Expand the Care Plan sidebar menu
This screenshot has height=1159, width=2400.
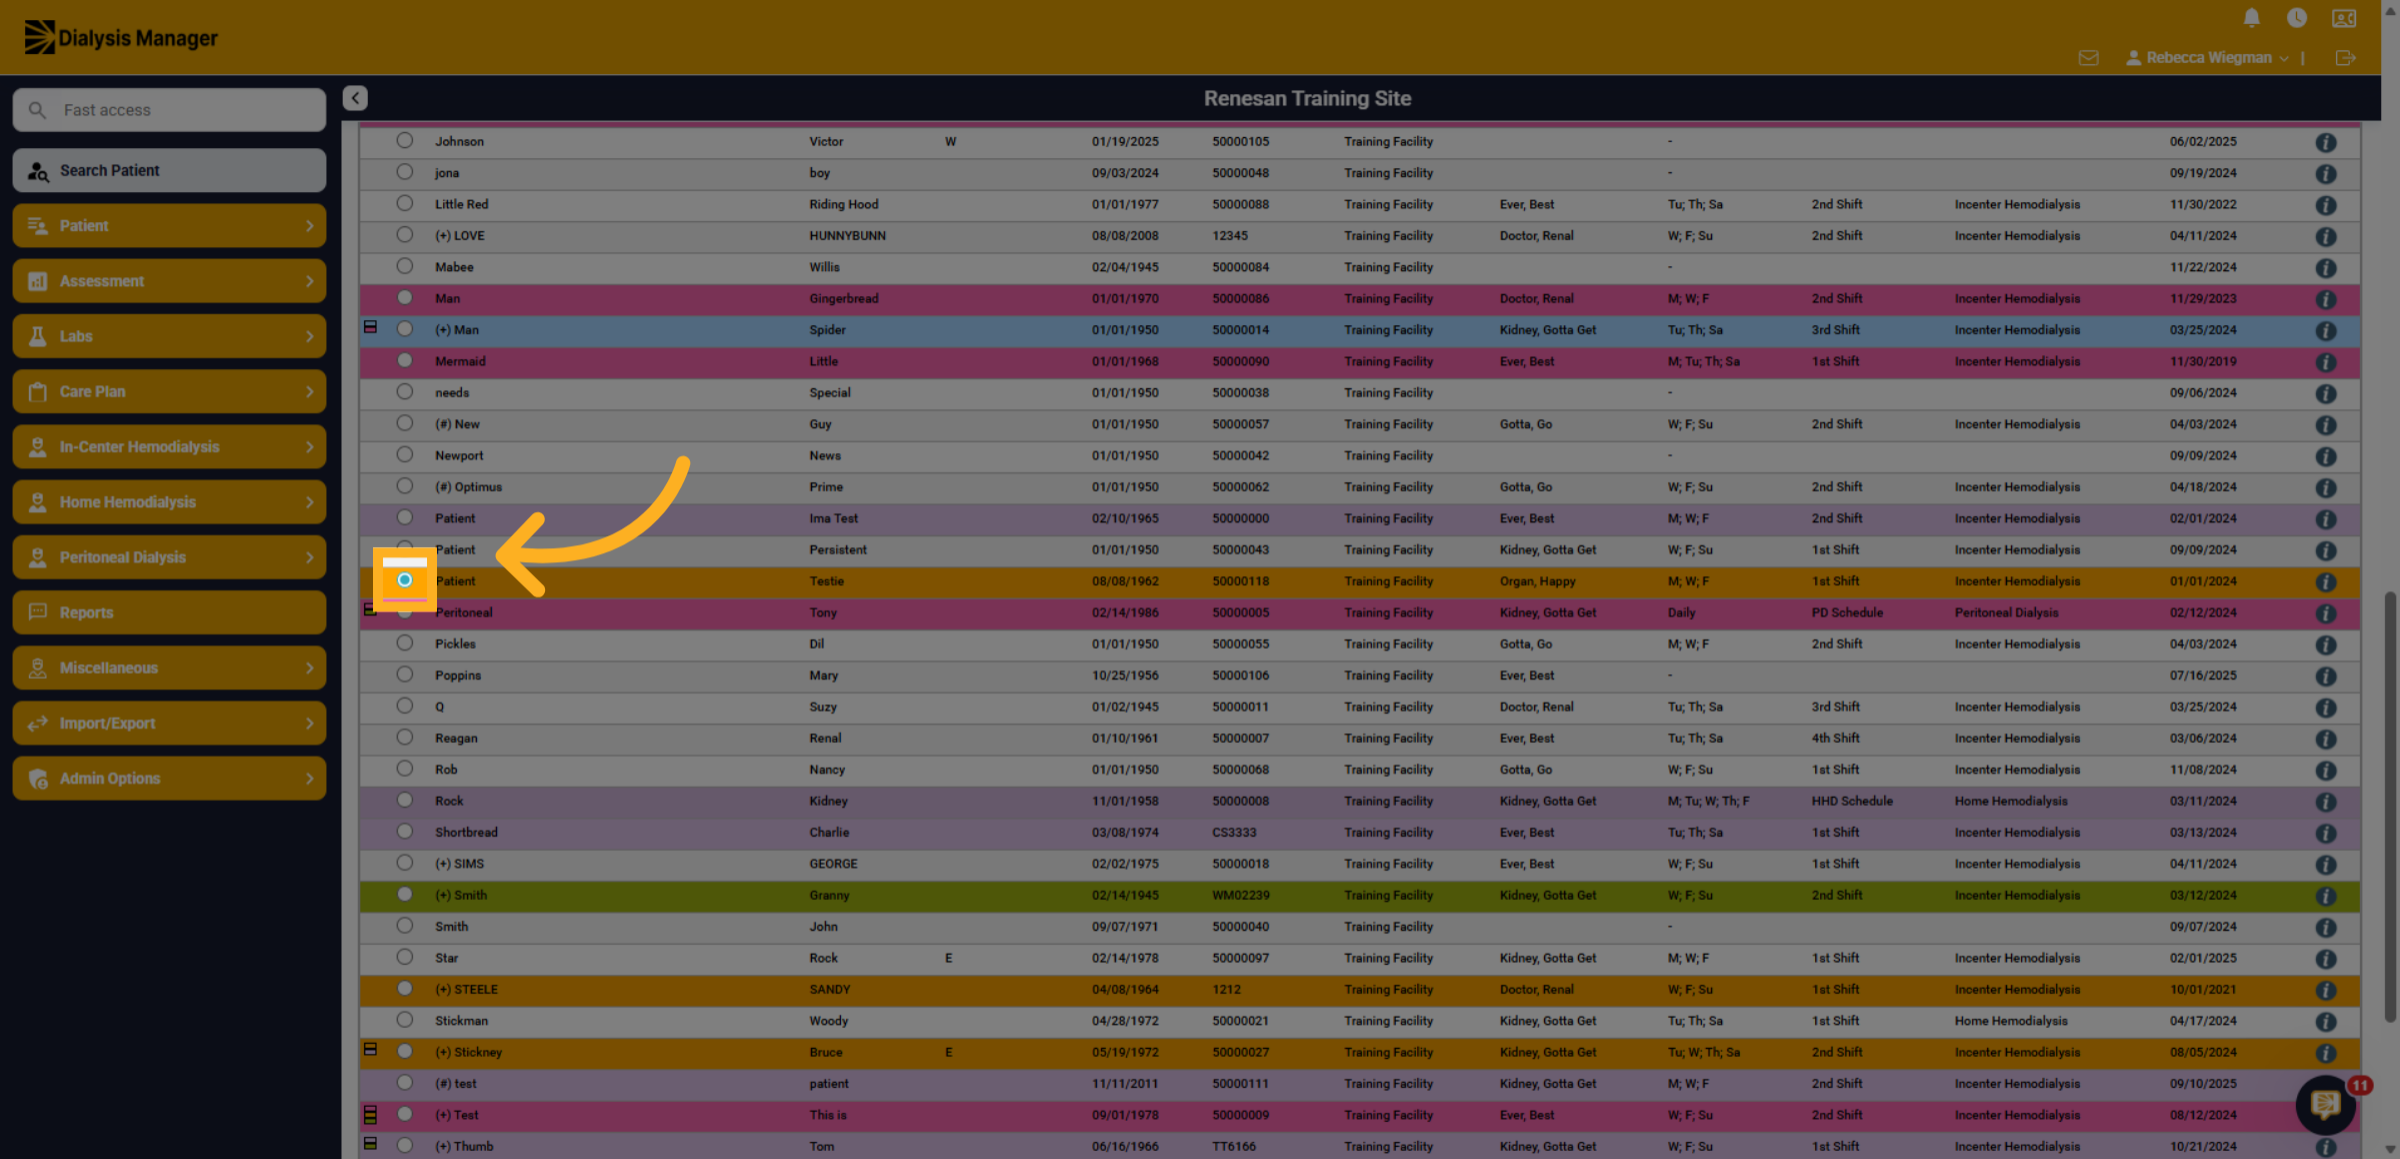click(x=169, y=392)
